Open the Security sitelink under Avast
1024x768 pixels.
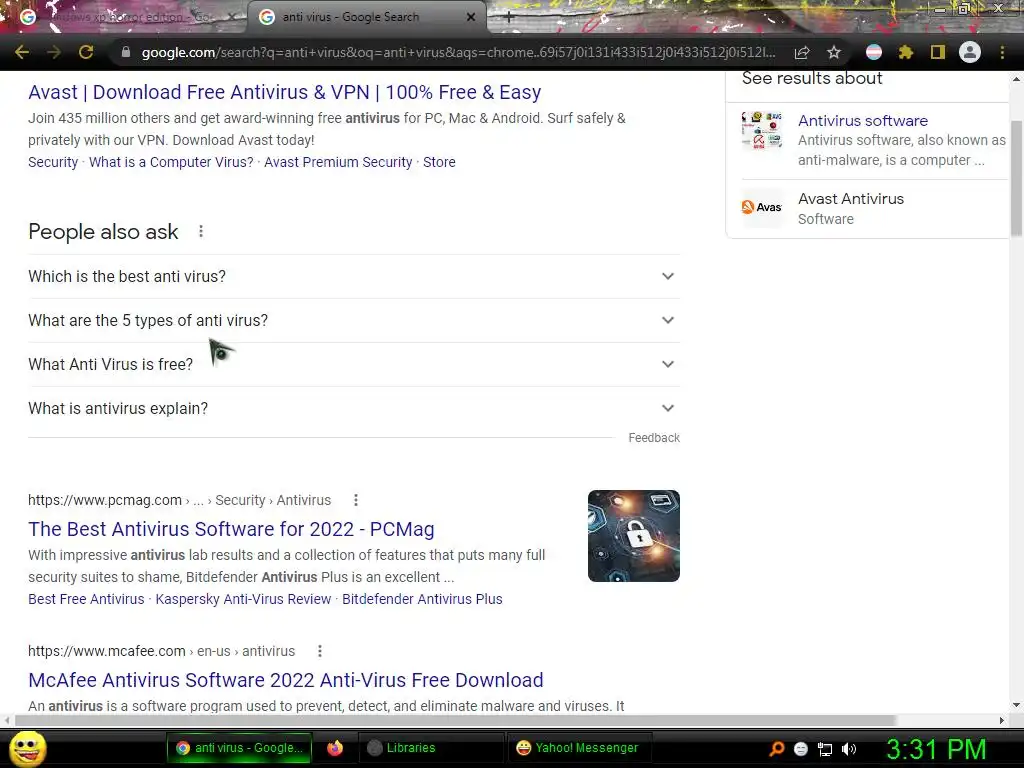coord(53,162)
